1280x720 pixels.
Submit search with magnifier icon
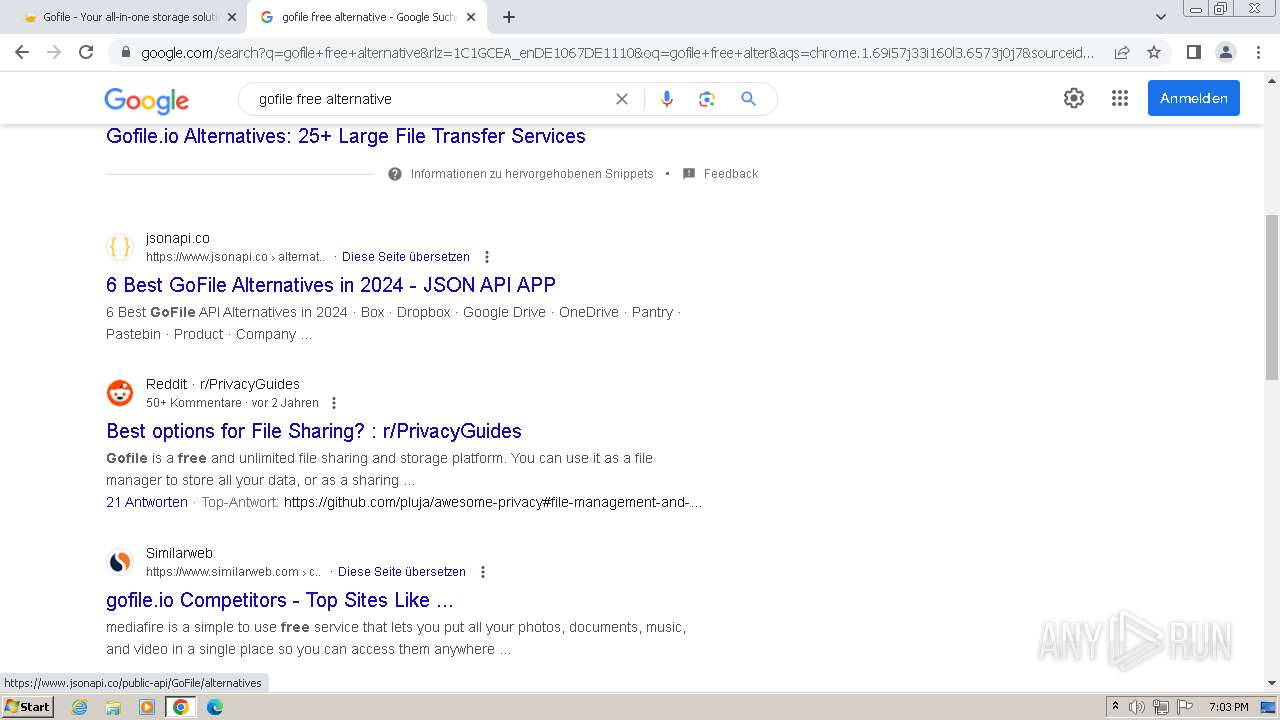748,99
